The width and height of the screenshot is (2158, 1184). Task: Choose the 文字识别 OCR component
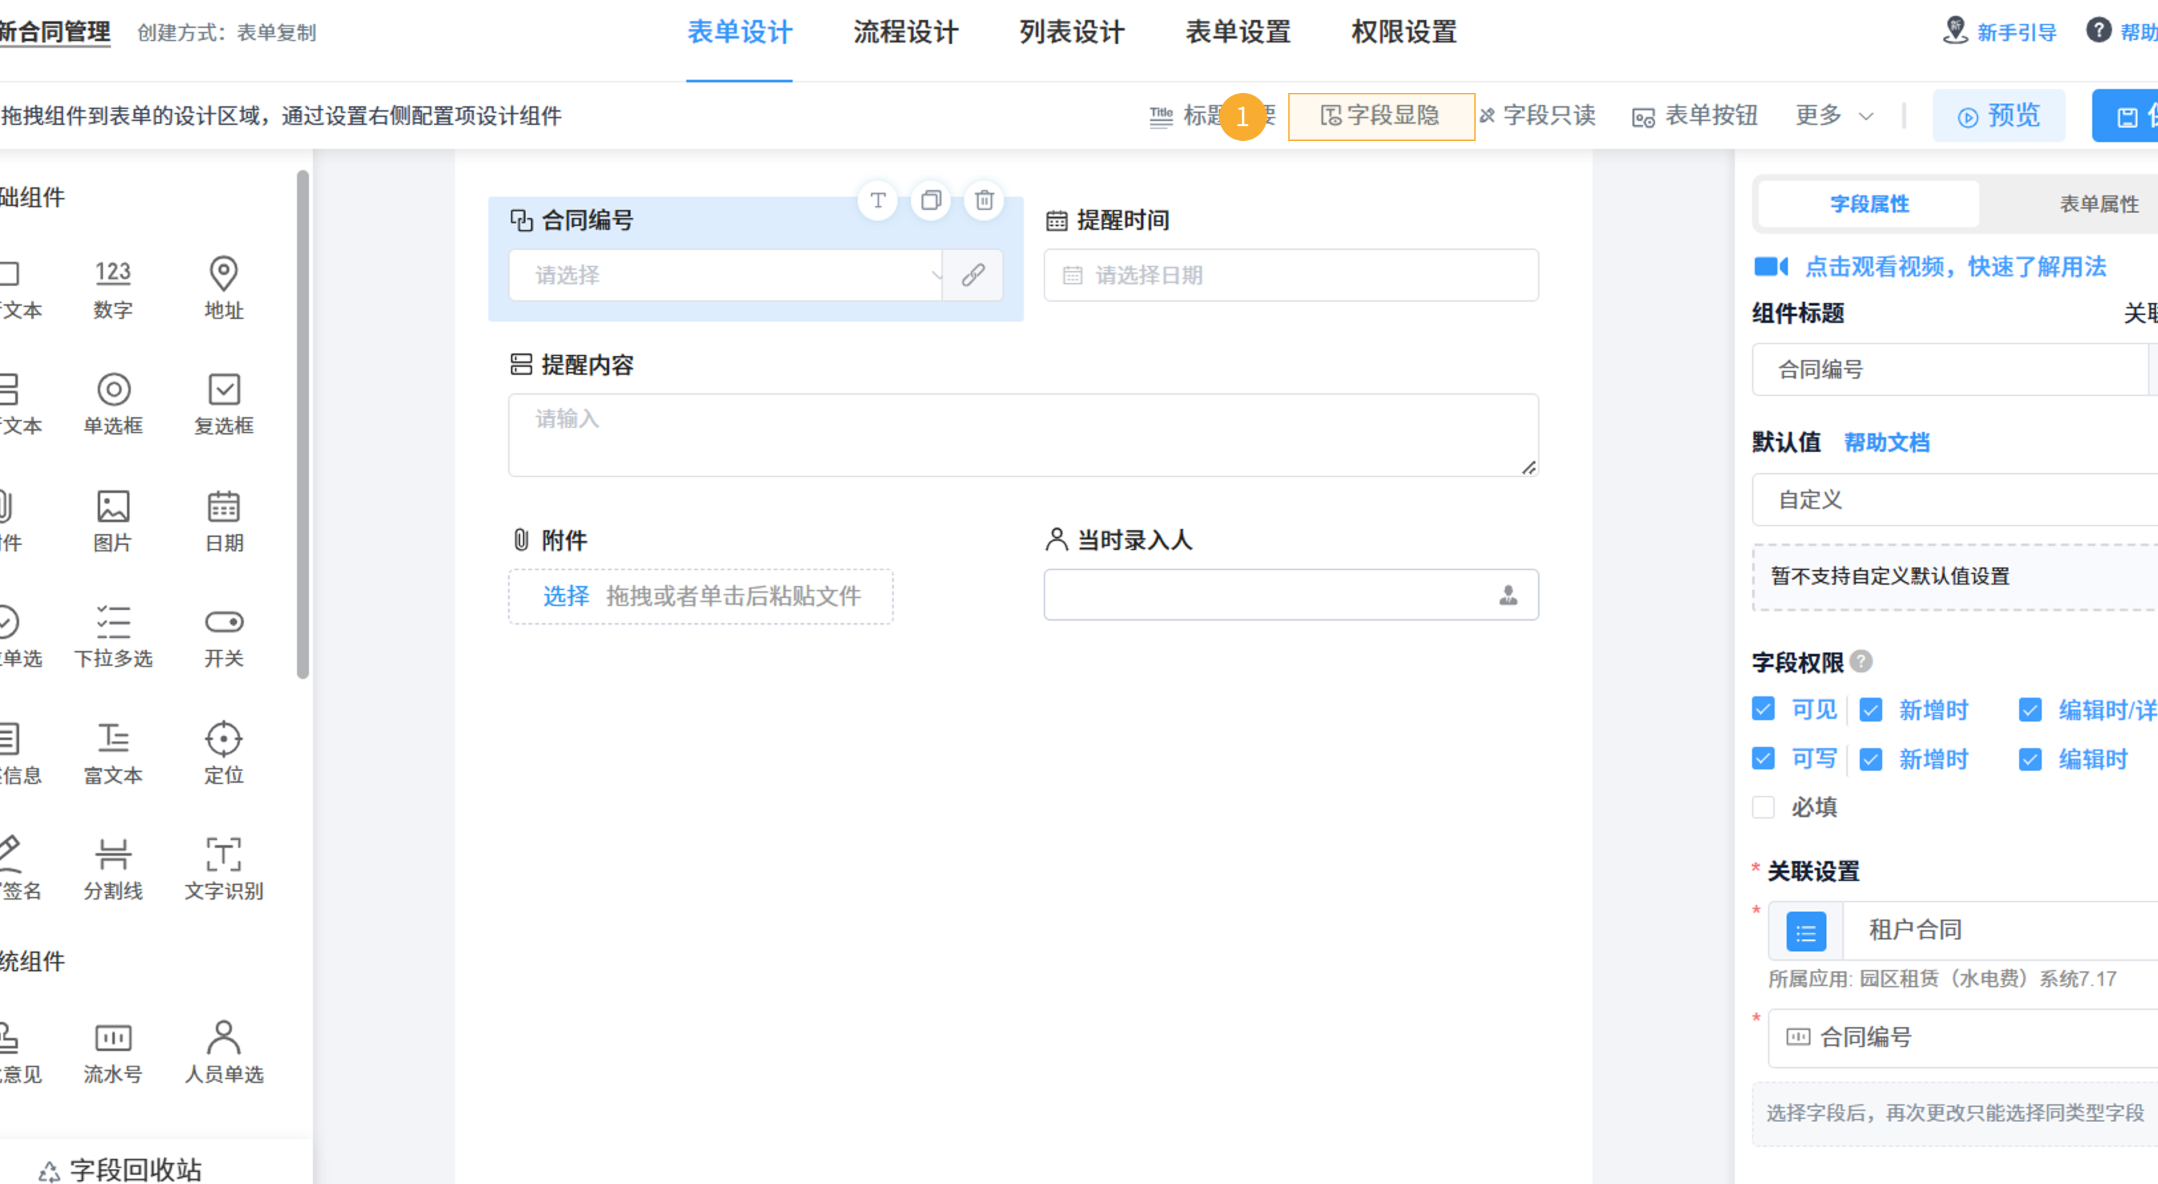223,869
